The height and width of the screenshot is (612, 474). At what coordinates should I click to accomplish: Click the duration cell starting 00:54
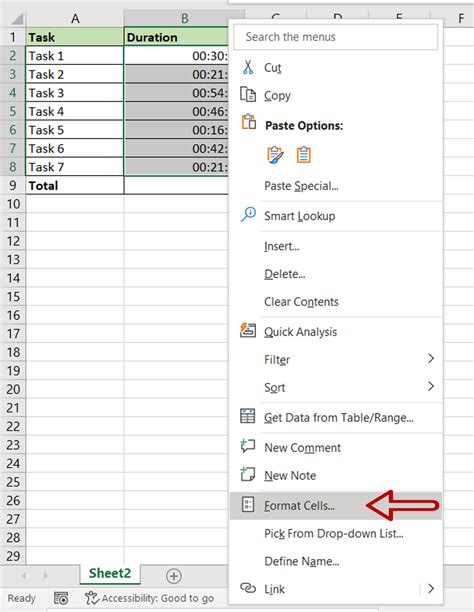click(176, 93)
